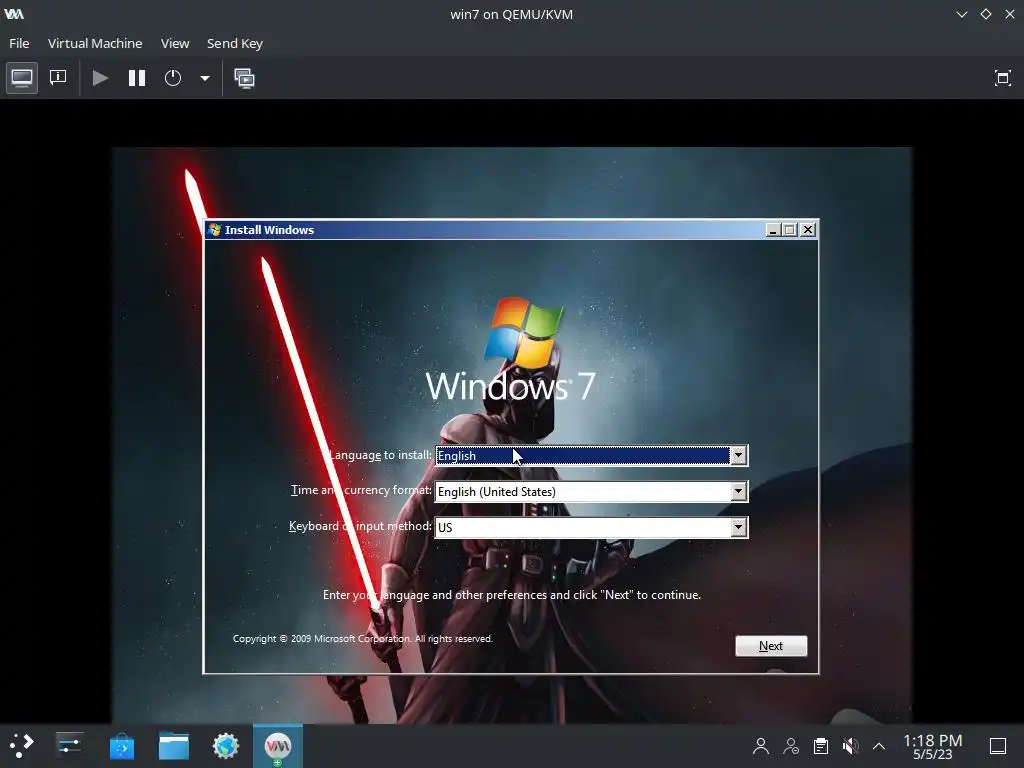Close the Install Windows dialog
Image resolution: width=1024 pixels, height=768 pixels.
pyautogui.click(x=808, y=230)
